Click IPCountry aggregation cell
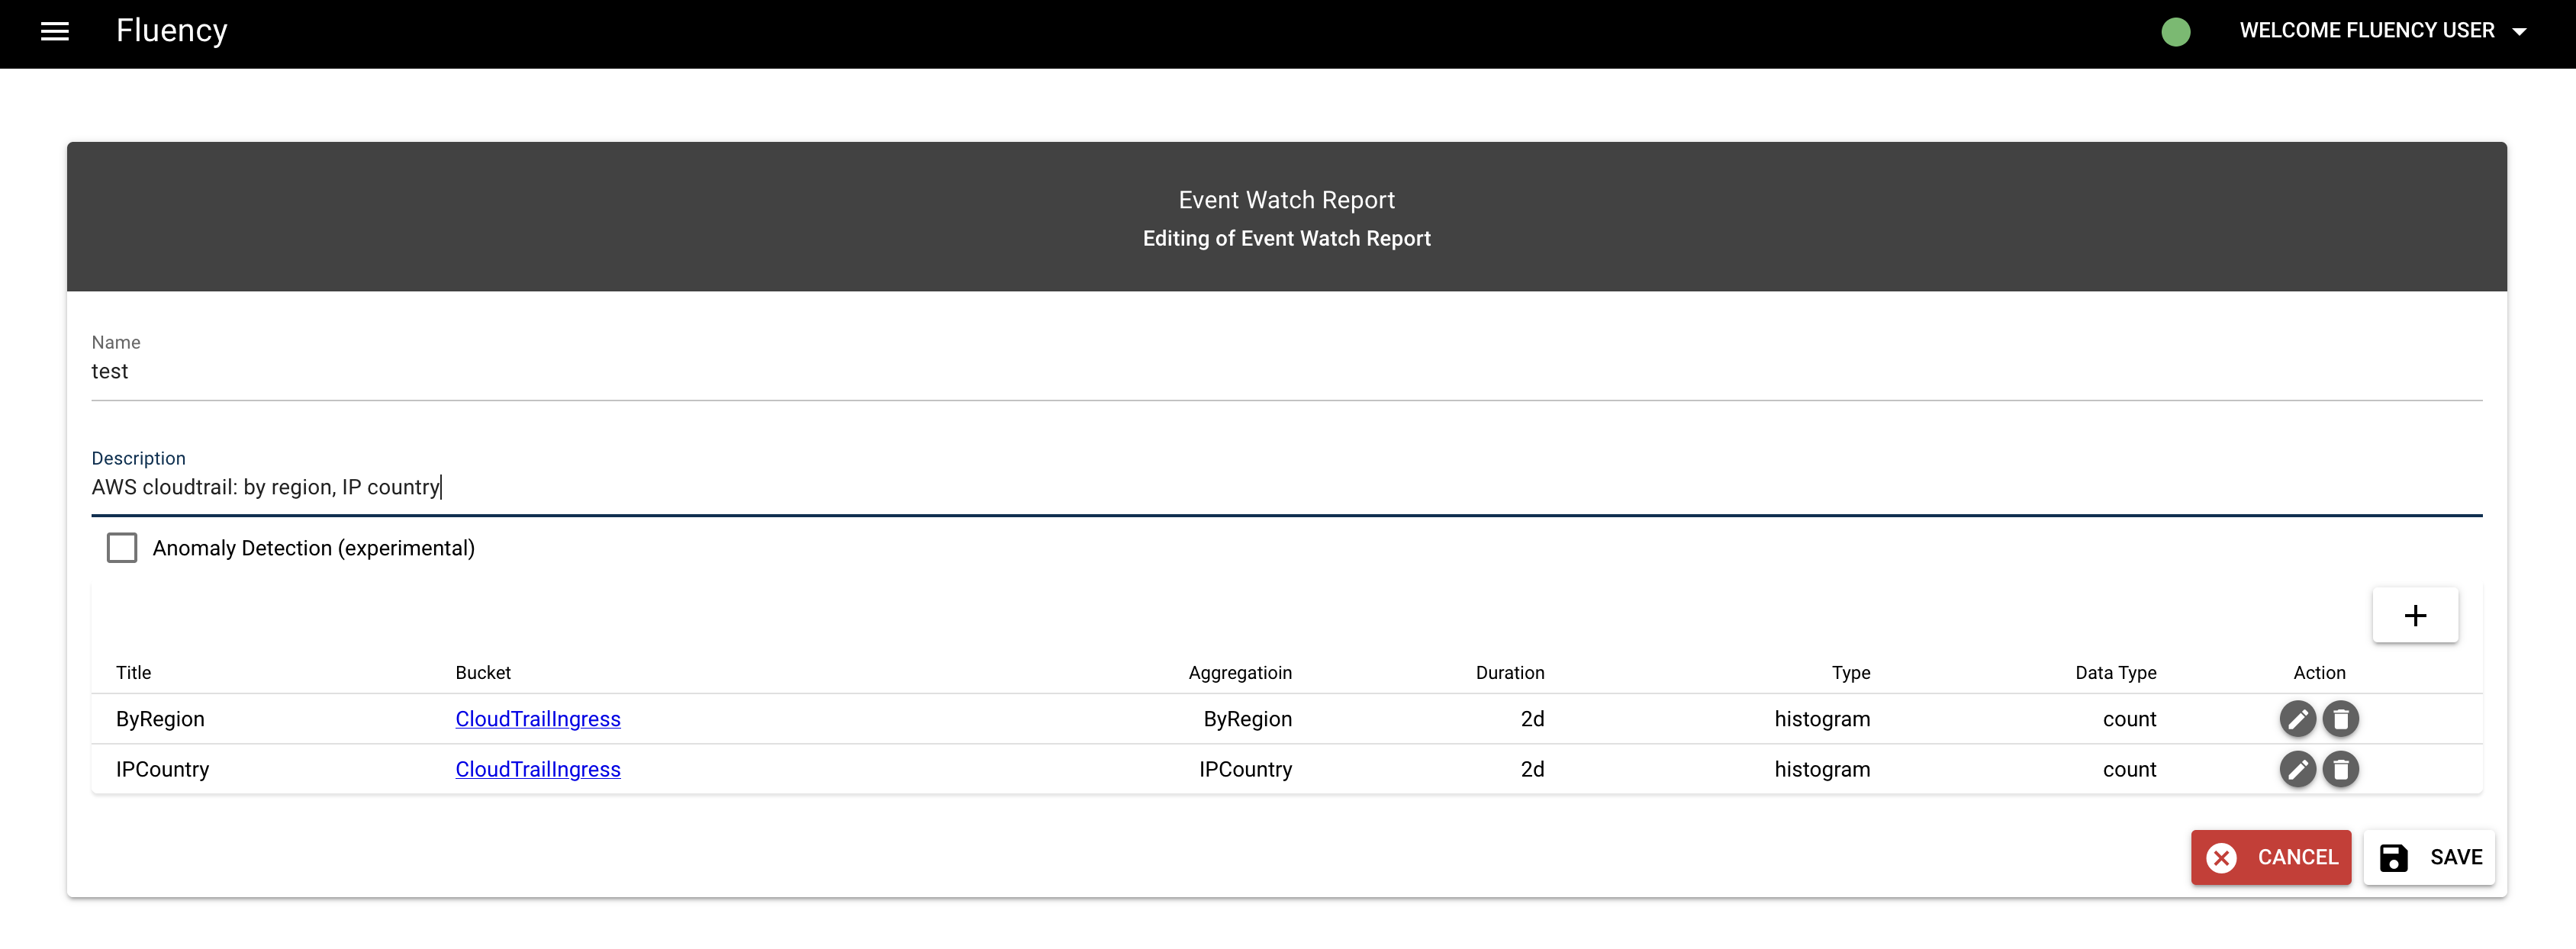 coord(1245,769)
